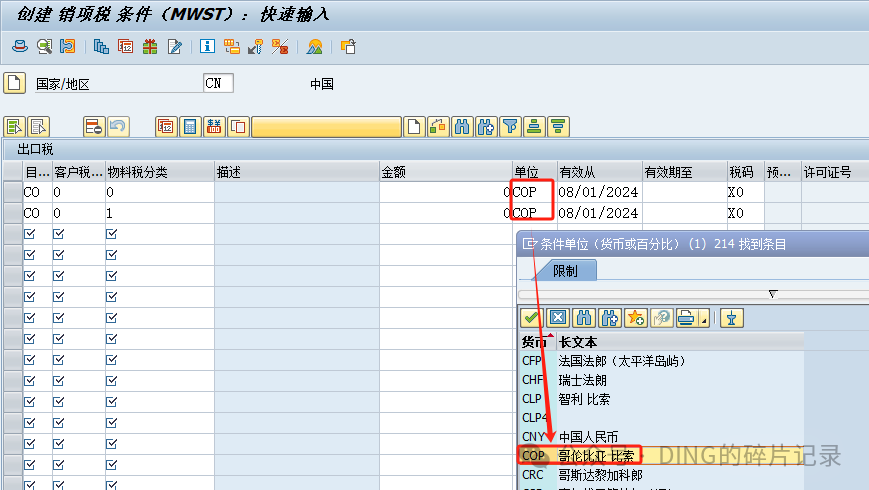This screenshot has width=869, height=490.
Task: Click the blue stacked-pages toolbar icon
Action: coord(101,47)
